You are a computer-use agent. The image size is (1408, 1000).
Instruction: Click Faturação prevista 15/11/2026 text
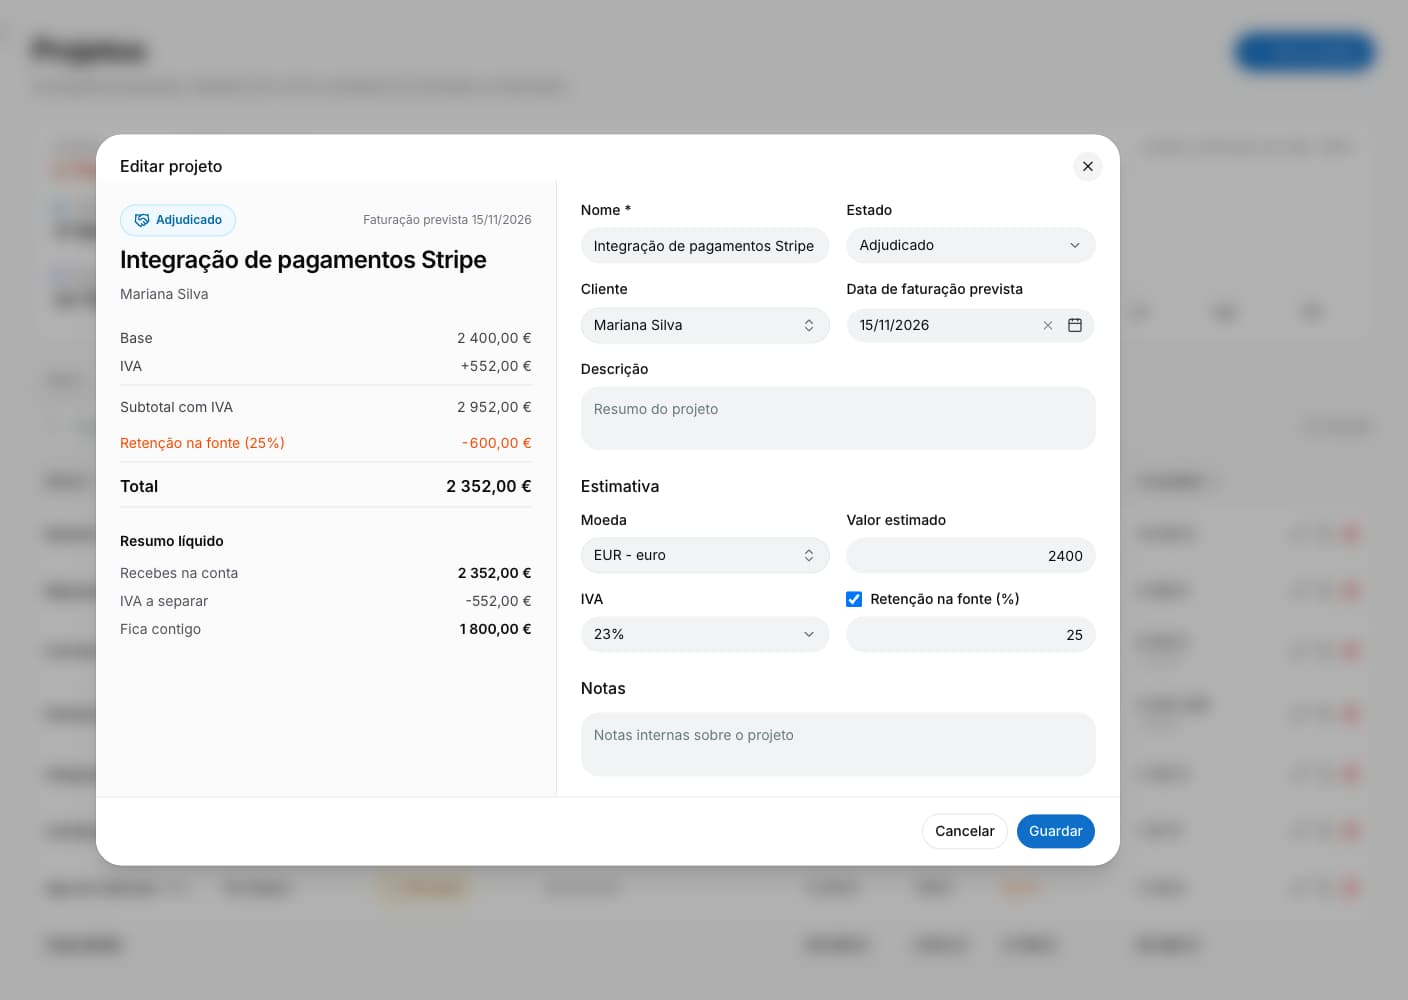[447, 220]
